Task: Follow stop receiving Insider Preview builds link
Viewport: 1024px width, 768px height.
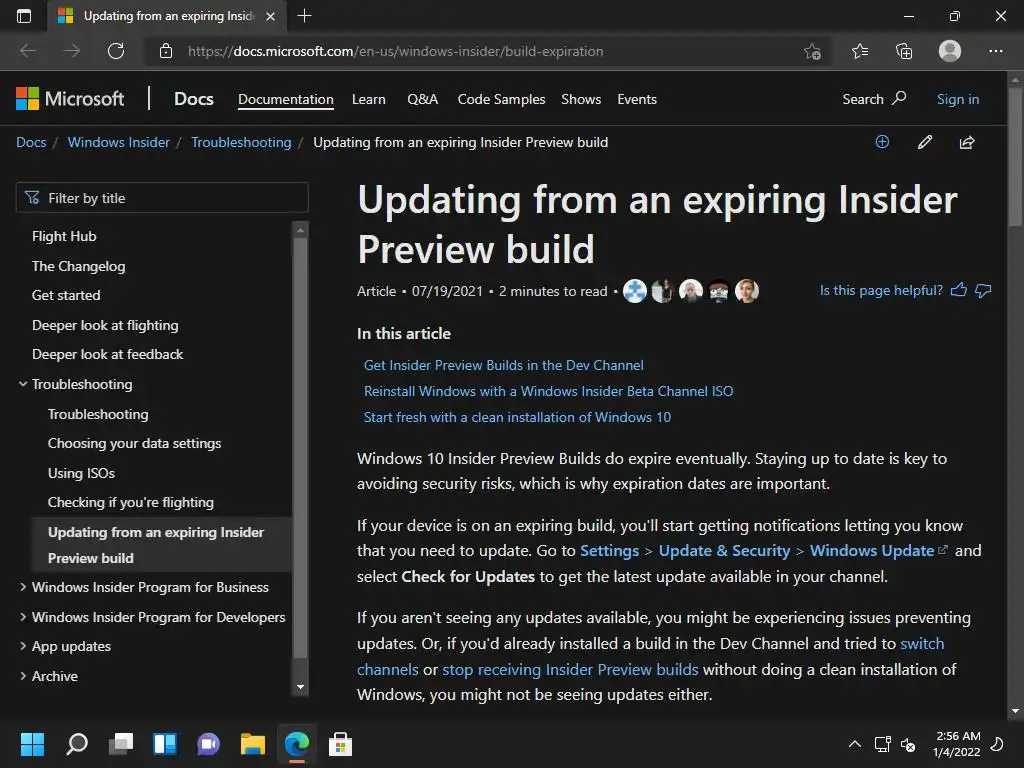Action: (570, 669)
